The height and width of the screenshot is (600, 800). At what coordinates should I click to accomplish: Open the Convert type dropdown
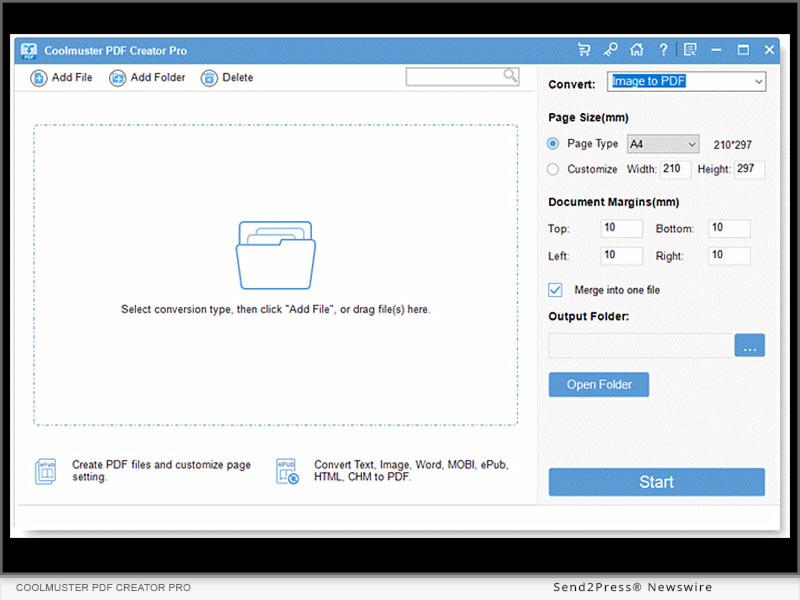pyautogui.click(x=687, y=82)
